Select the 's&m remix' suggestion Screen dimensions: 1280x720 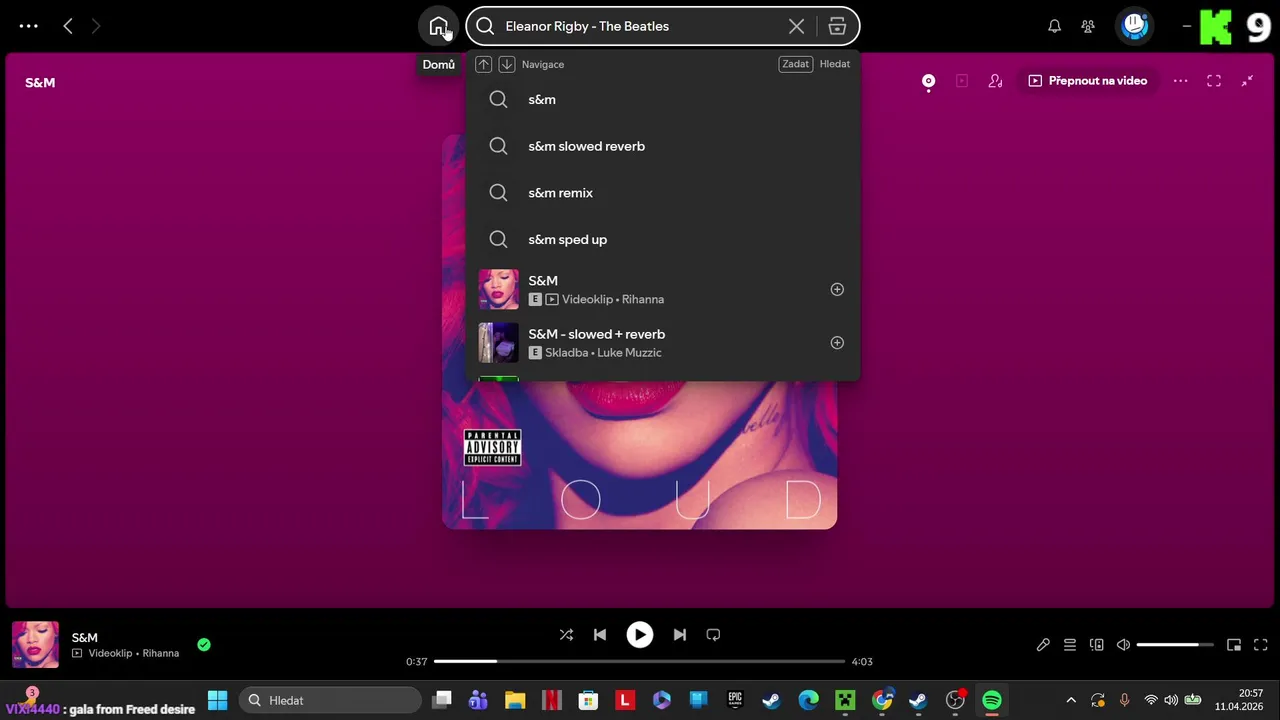(x=662, y=193)
